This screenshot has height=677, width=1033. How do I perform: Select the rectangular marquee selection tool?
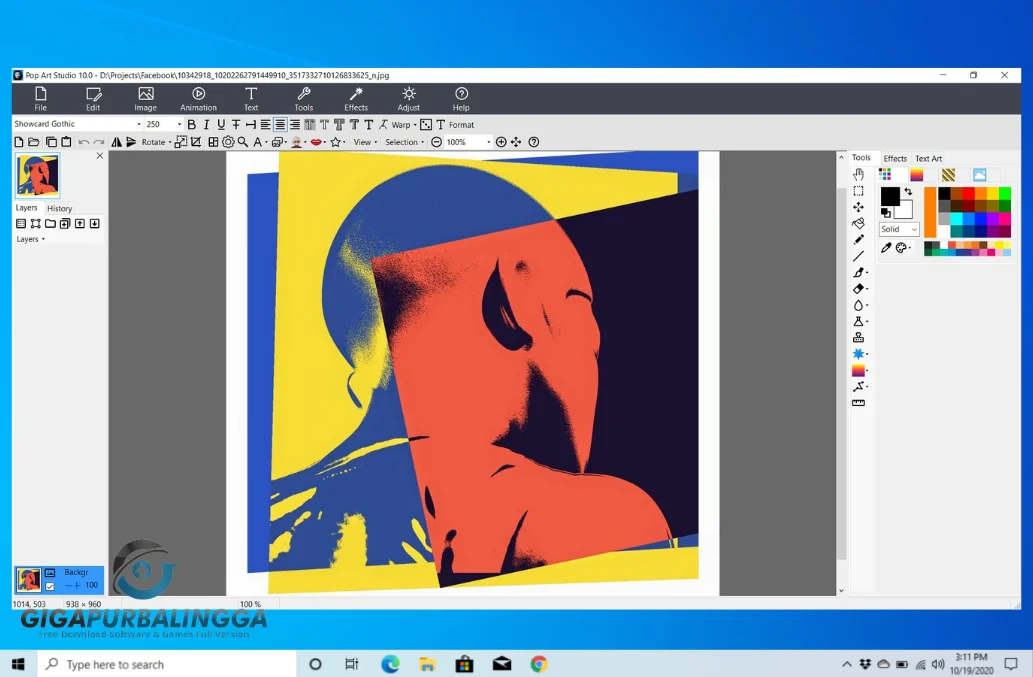[x=858, y=191]
